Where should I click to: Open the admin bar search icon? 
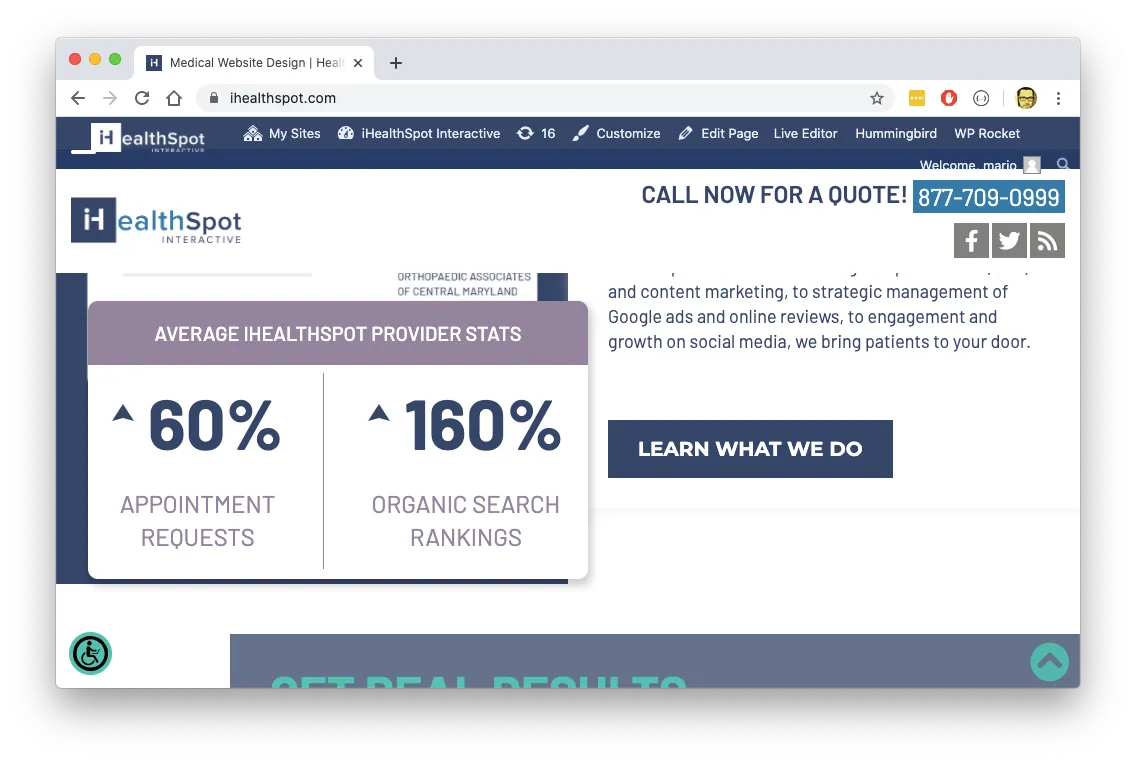point(1063,164)
